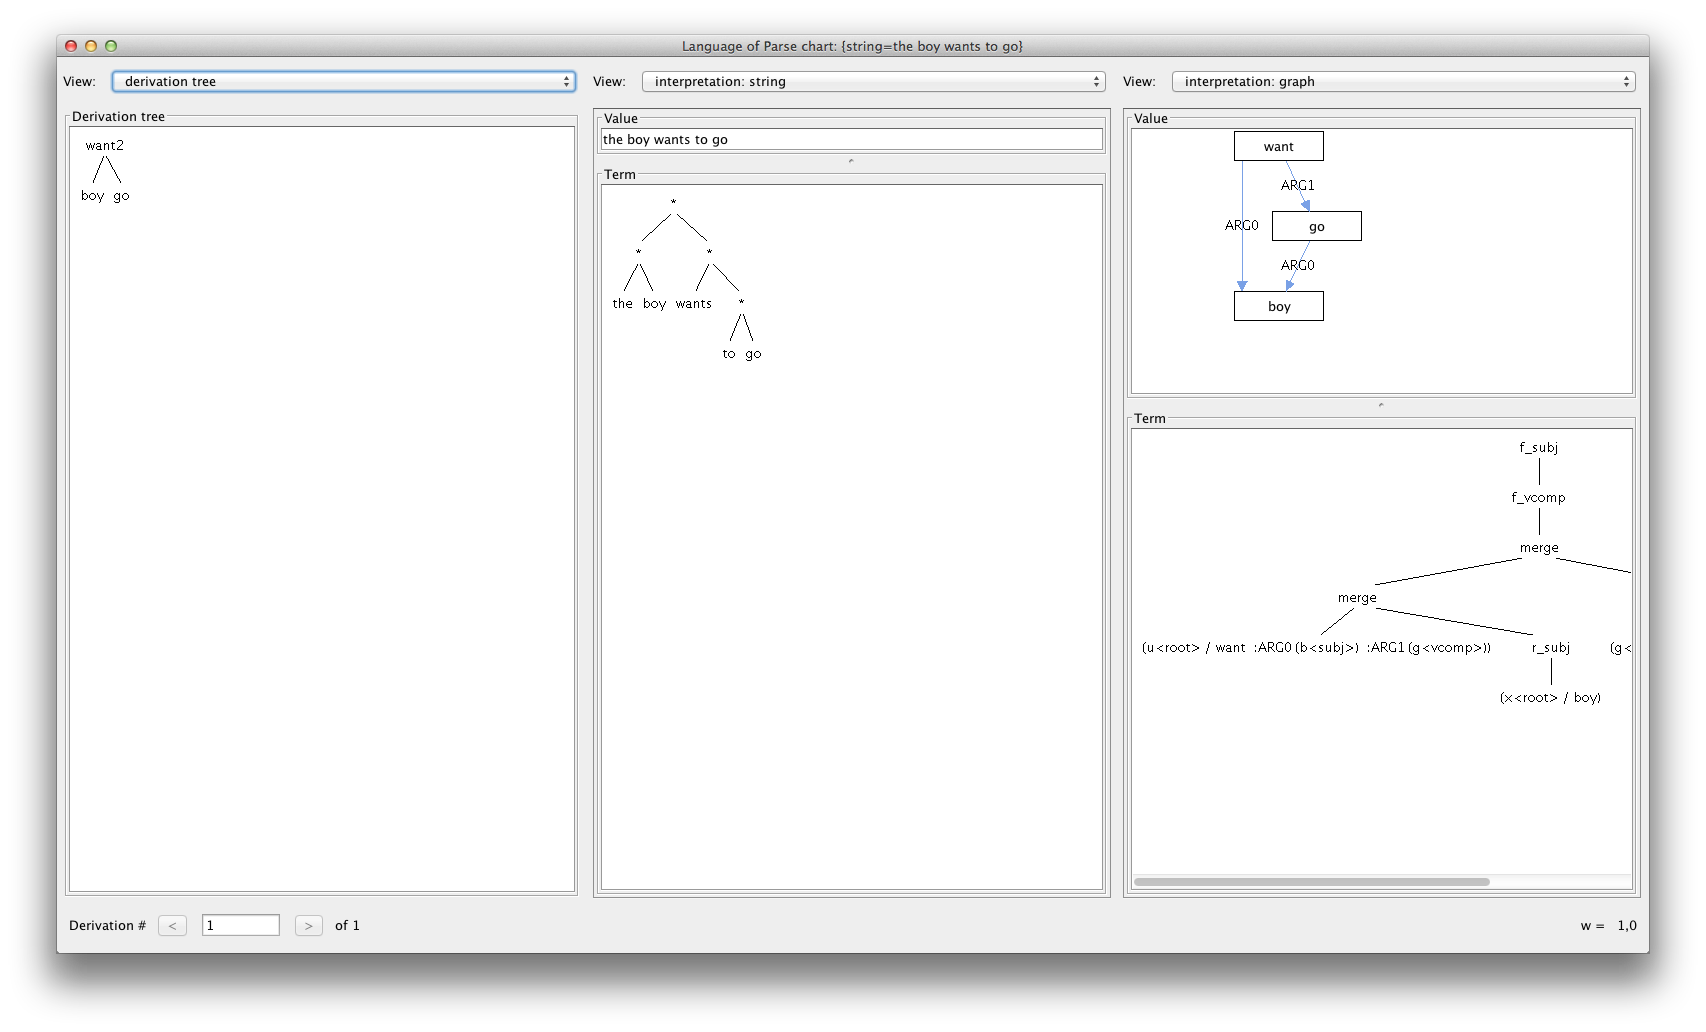
Task: Click the ARG0 label between go and boy
Action: 1297,265
